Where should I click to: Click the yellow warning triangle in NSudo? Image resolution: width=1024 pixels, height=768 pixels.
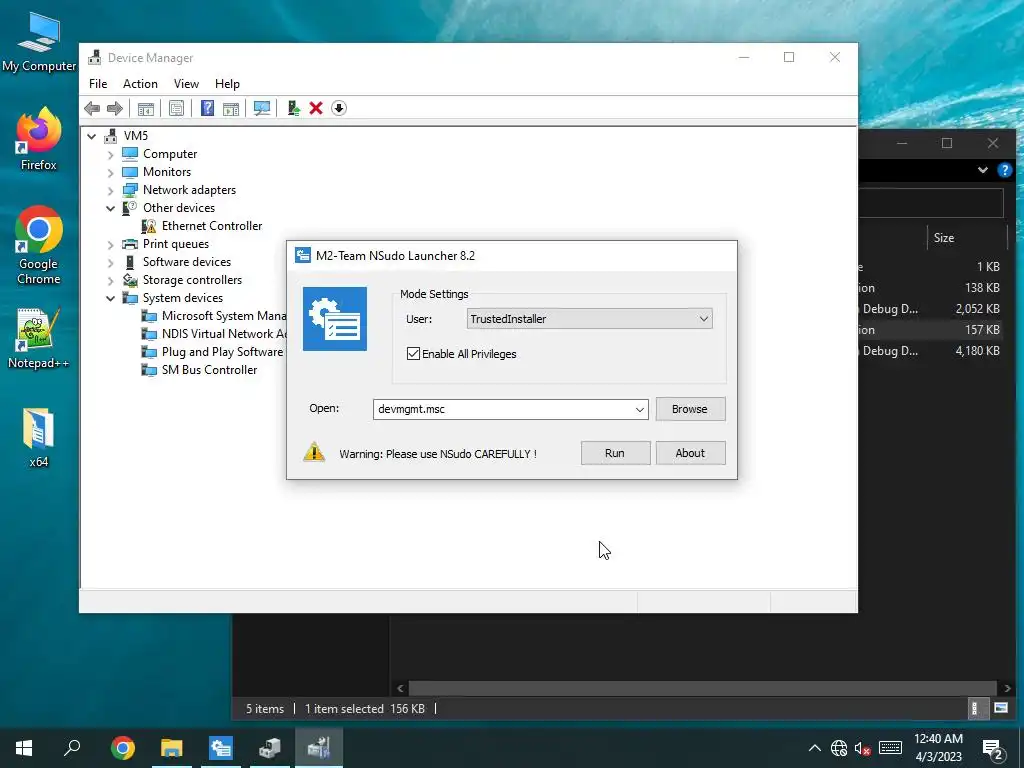point(314,452)
